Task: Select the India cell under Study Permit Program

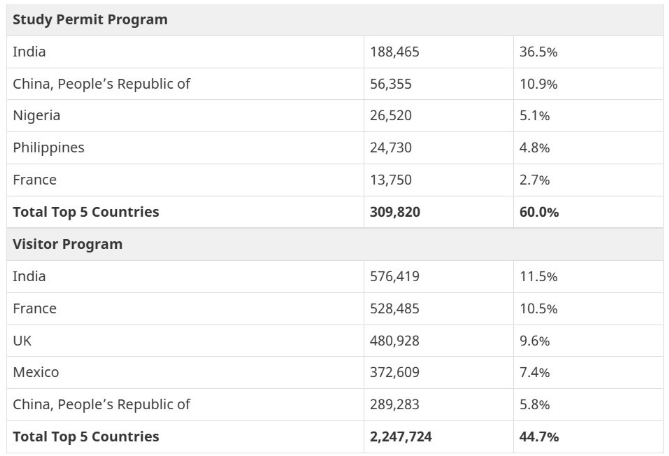Action: [30, 52]
